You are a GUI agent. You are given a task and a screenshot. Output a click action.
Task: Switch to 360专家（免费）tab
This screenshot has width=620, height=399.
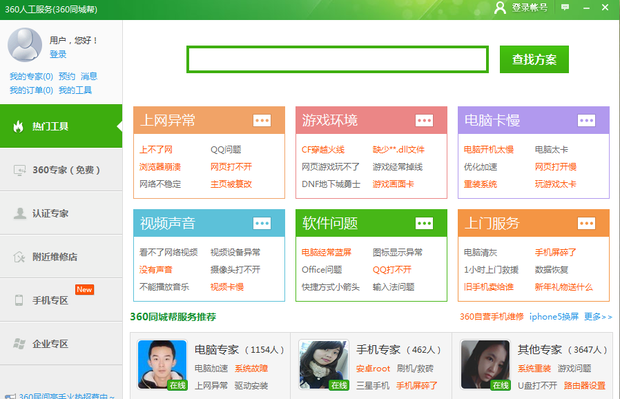[x=61, y=170]
